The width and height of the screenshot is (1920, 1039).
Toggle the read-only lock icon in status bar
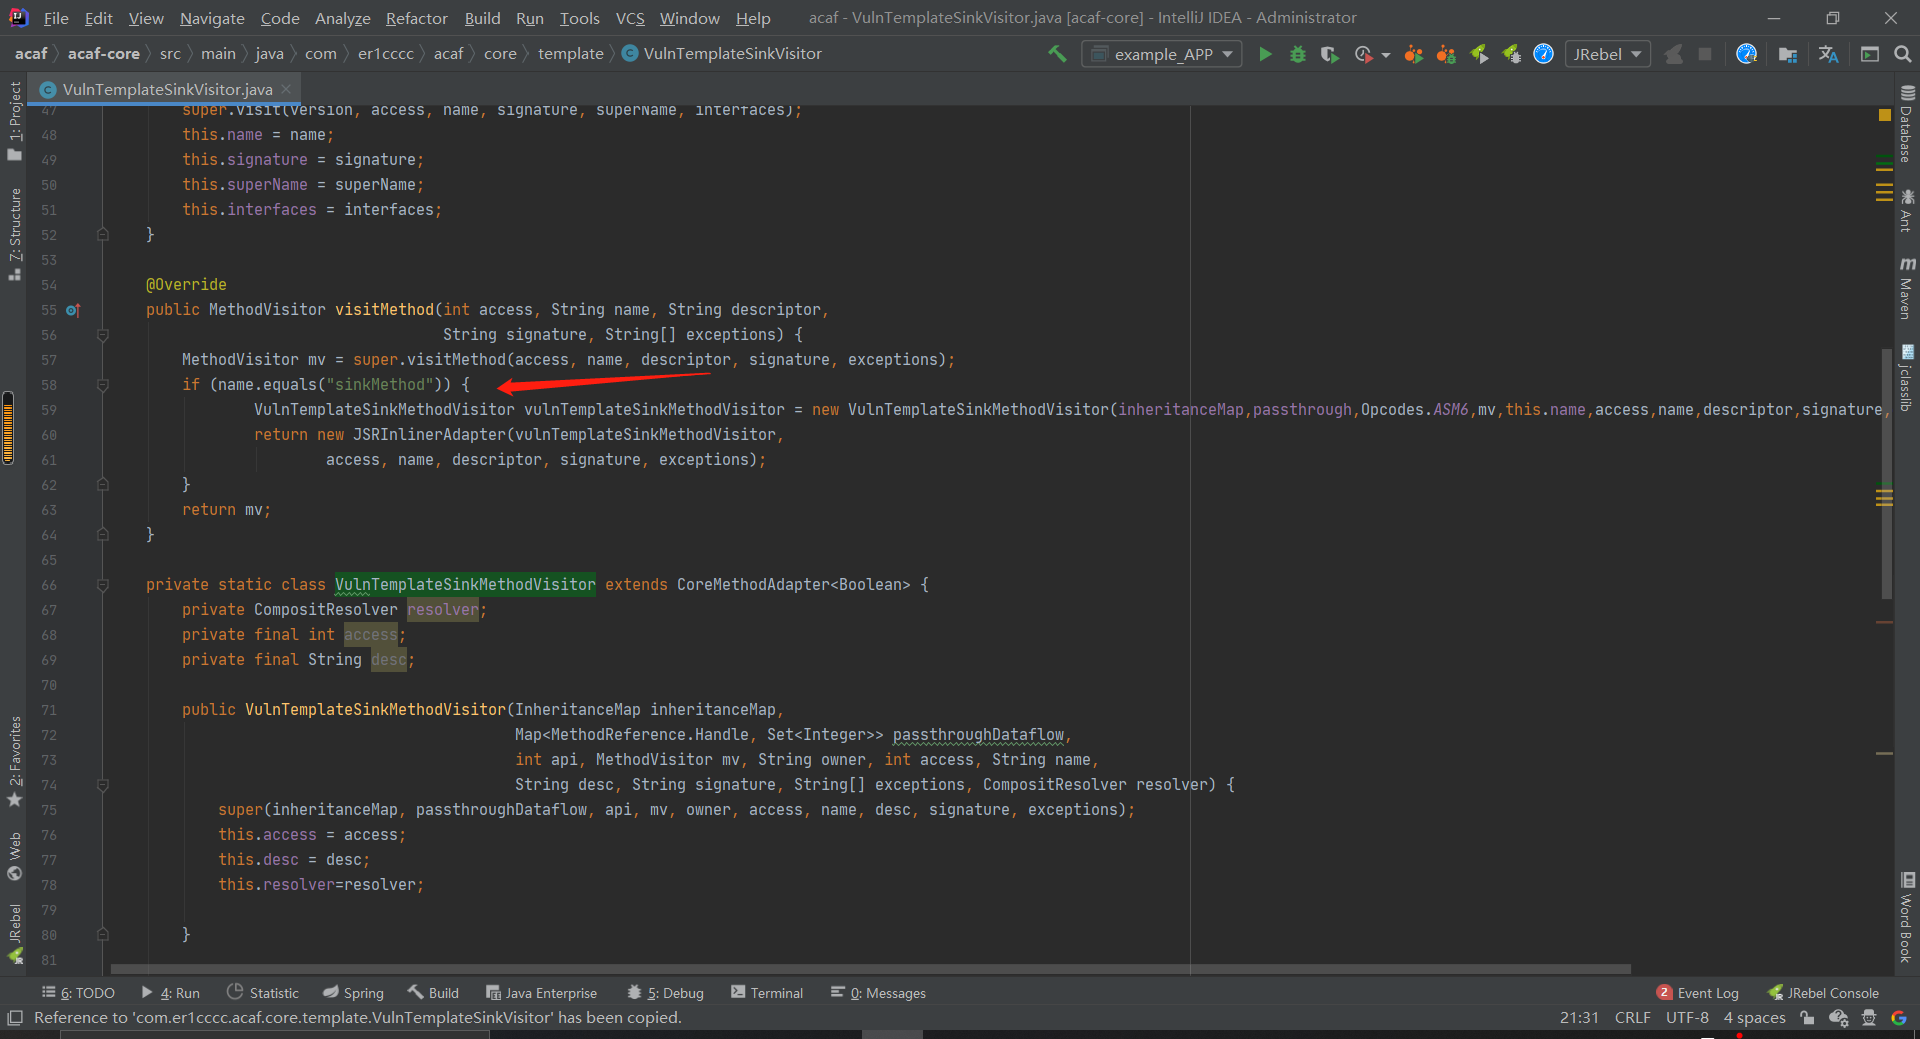coord(1807,1018)
